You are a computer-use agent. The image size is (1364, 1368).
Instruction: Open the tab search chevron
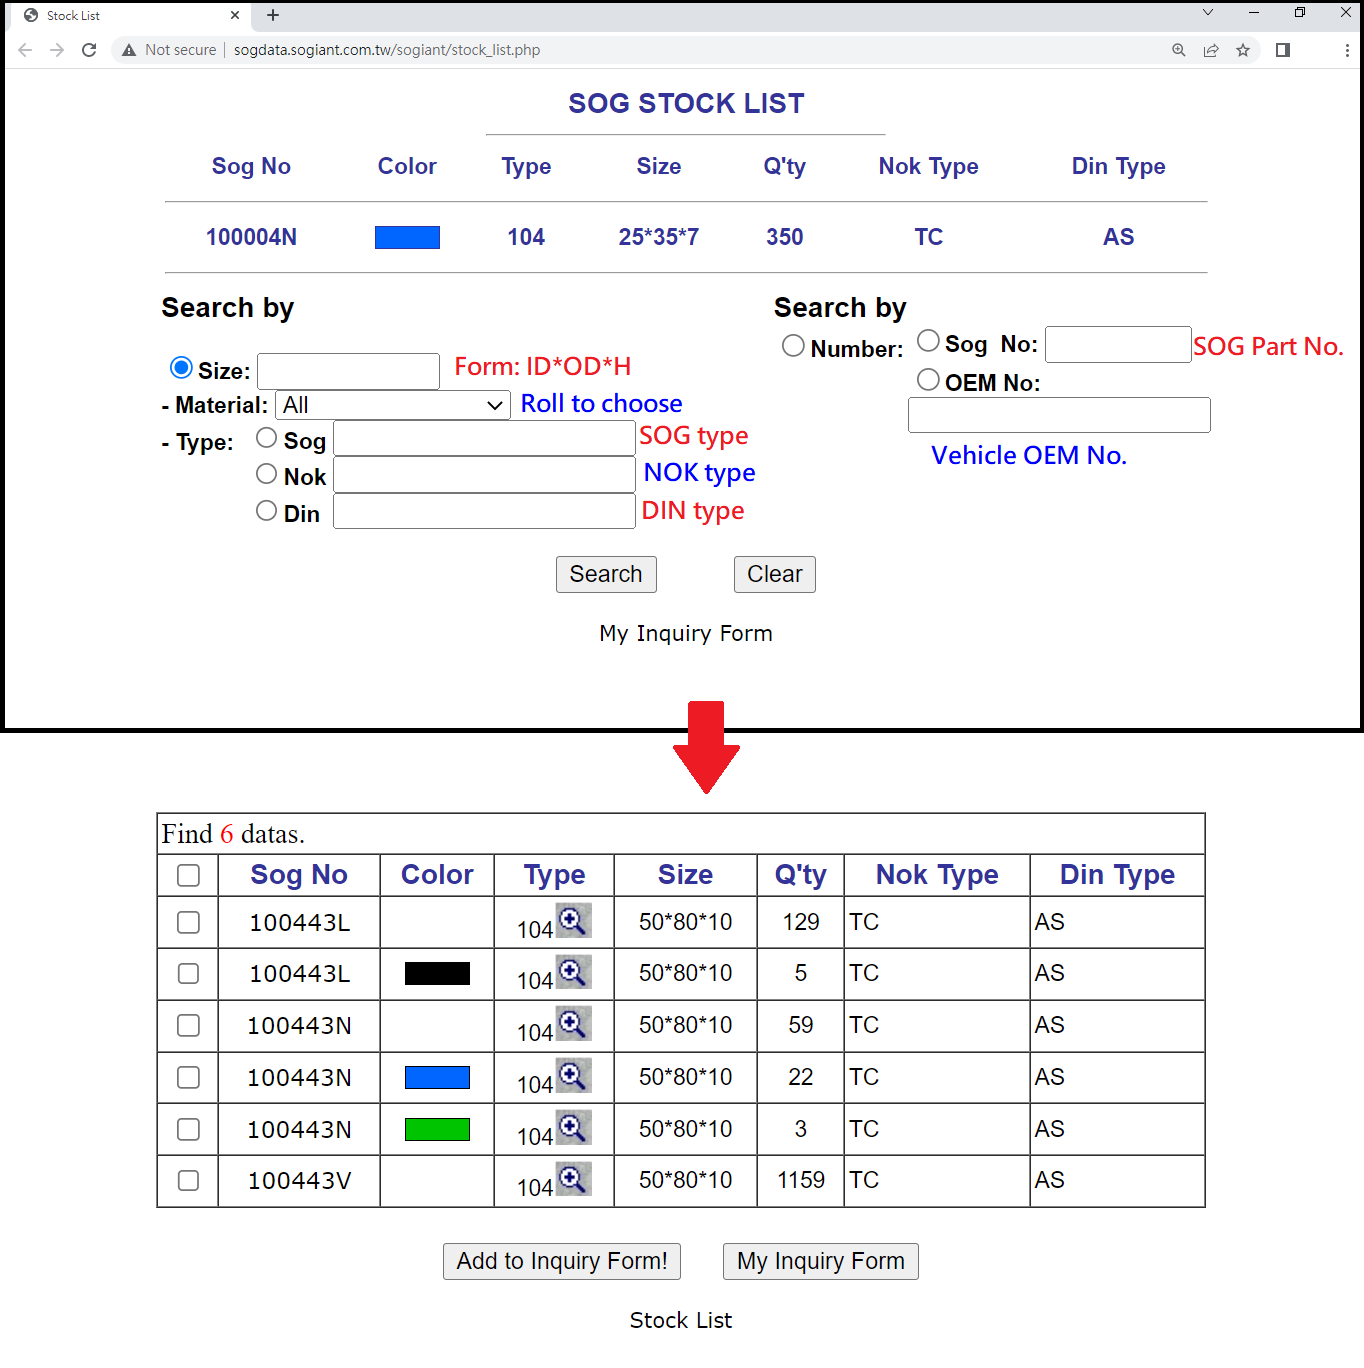[1208, 13]
